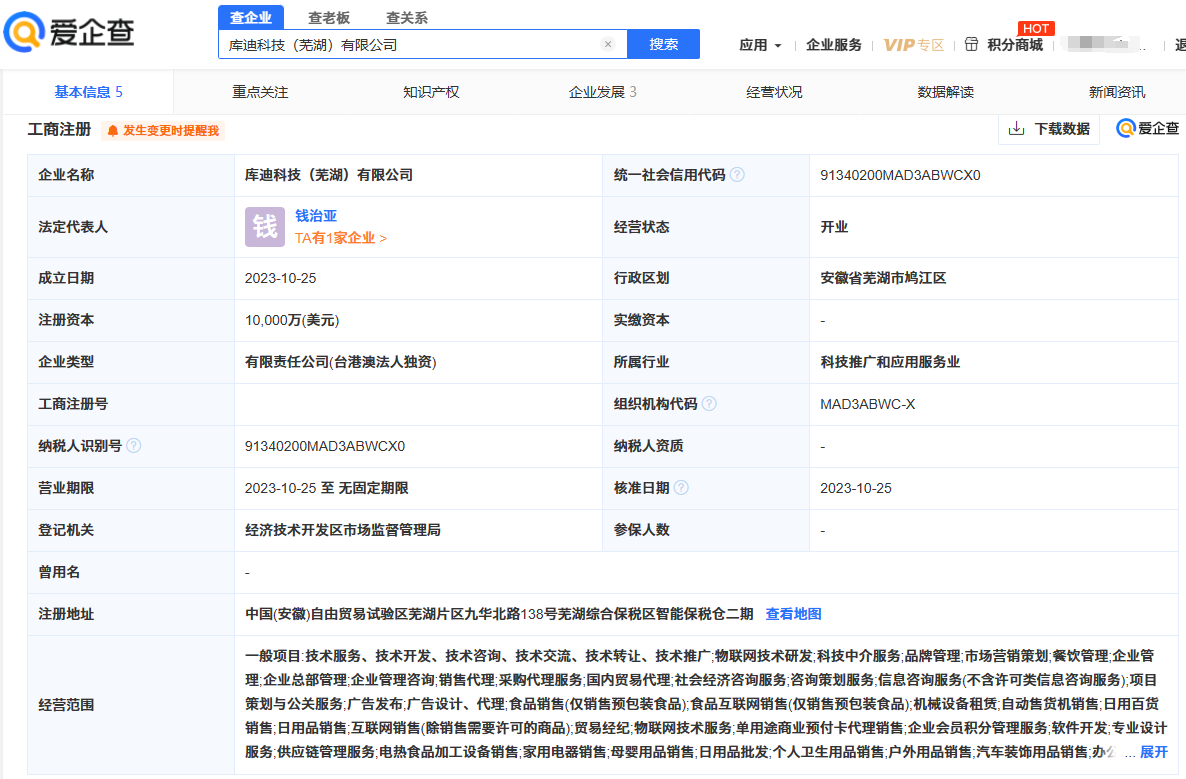Open legal representative 钱治亚 profile link
This screenshot has height=779, width=1186.
[316, 216]
